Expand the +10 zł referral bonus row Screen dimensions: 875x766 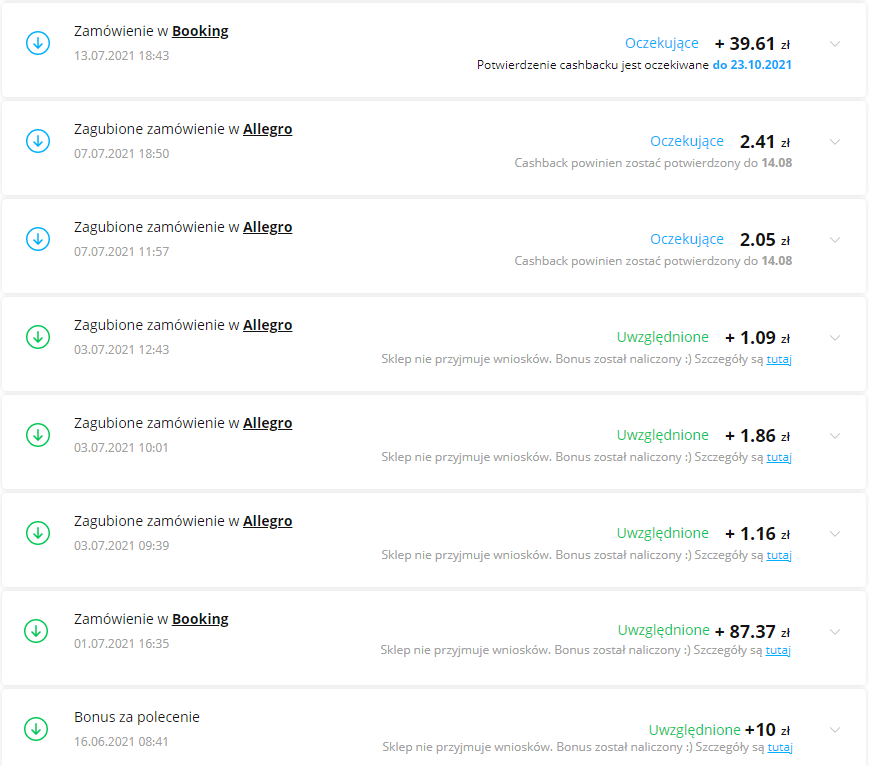[835, 730]
